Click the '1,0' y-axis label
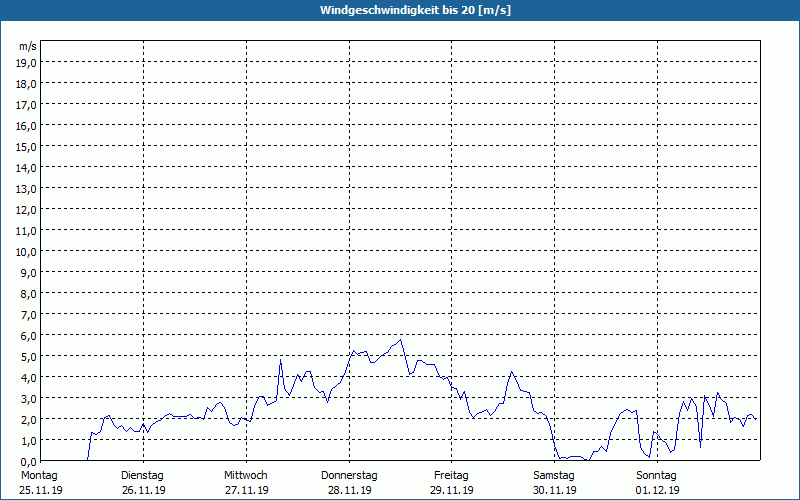800x500 pixels. [x=29, y=441]
